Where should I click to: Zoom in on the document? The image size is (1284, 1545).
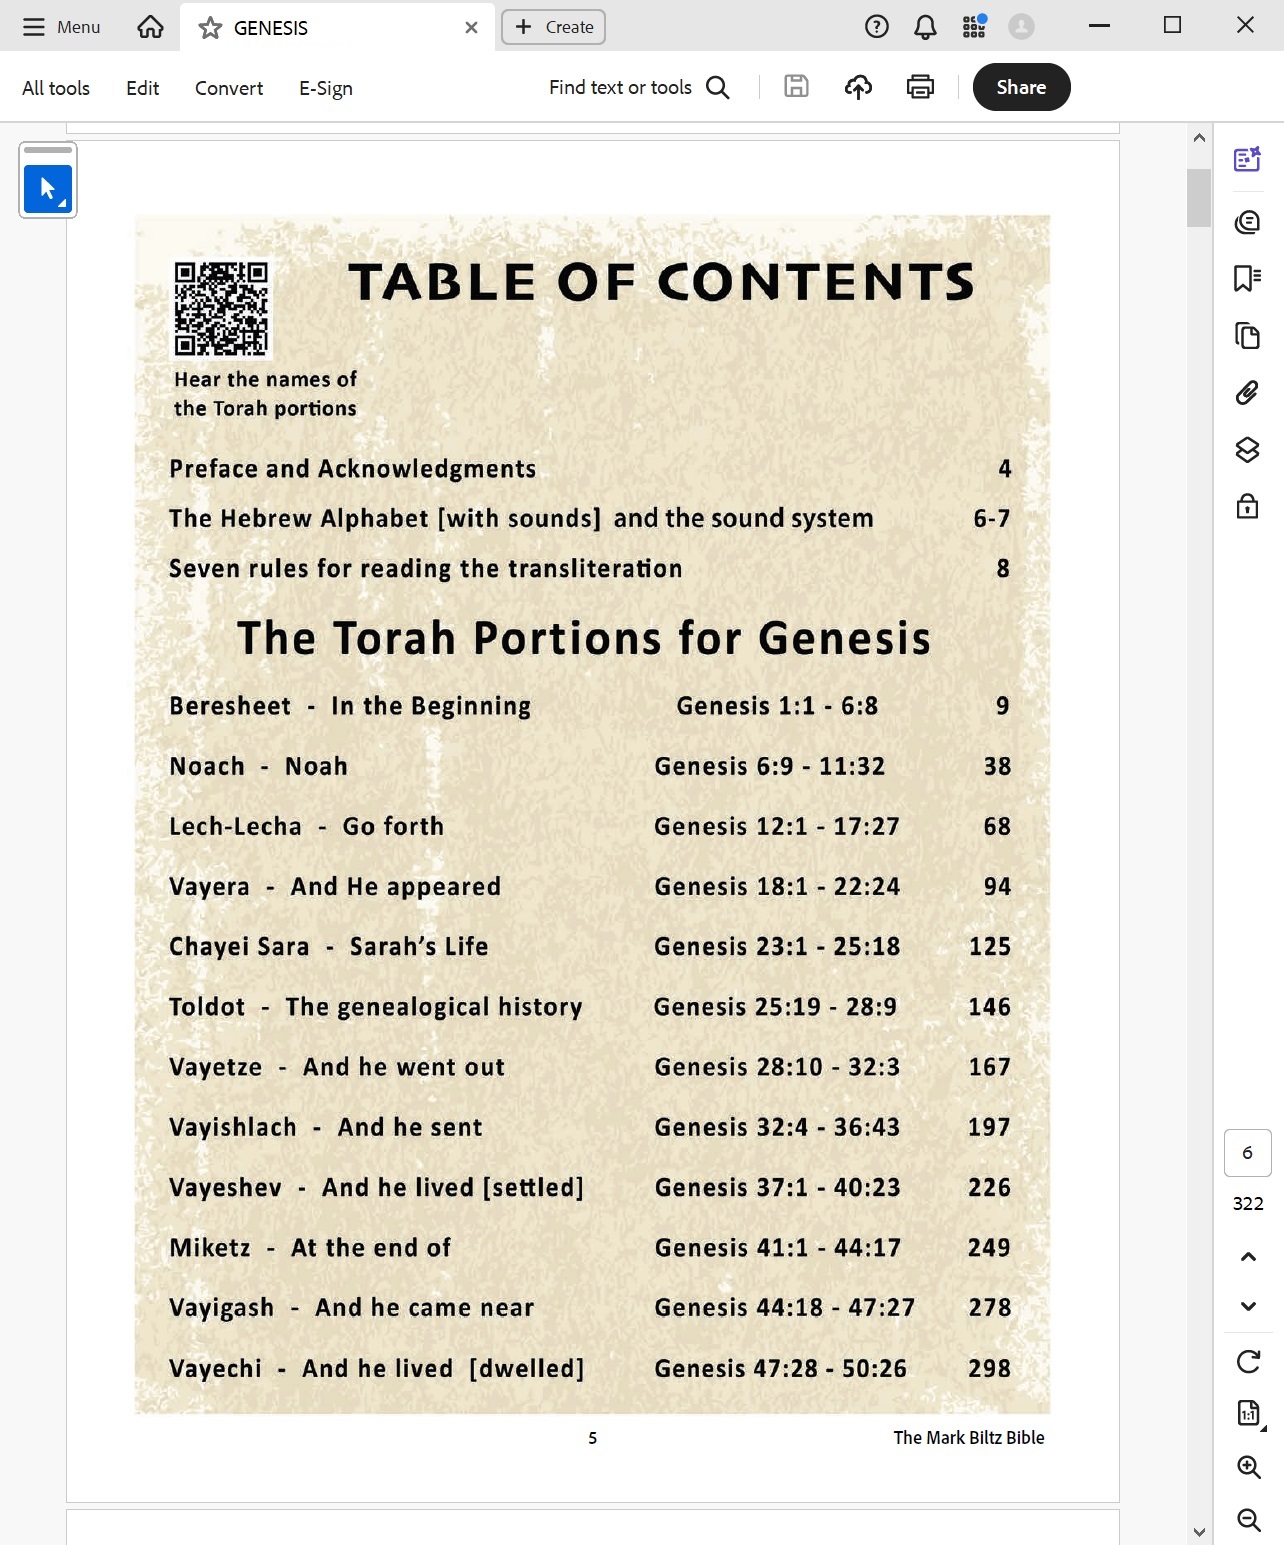point(1248,1467)
